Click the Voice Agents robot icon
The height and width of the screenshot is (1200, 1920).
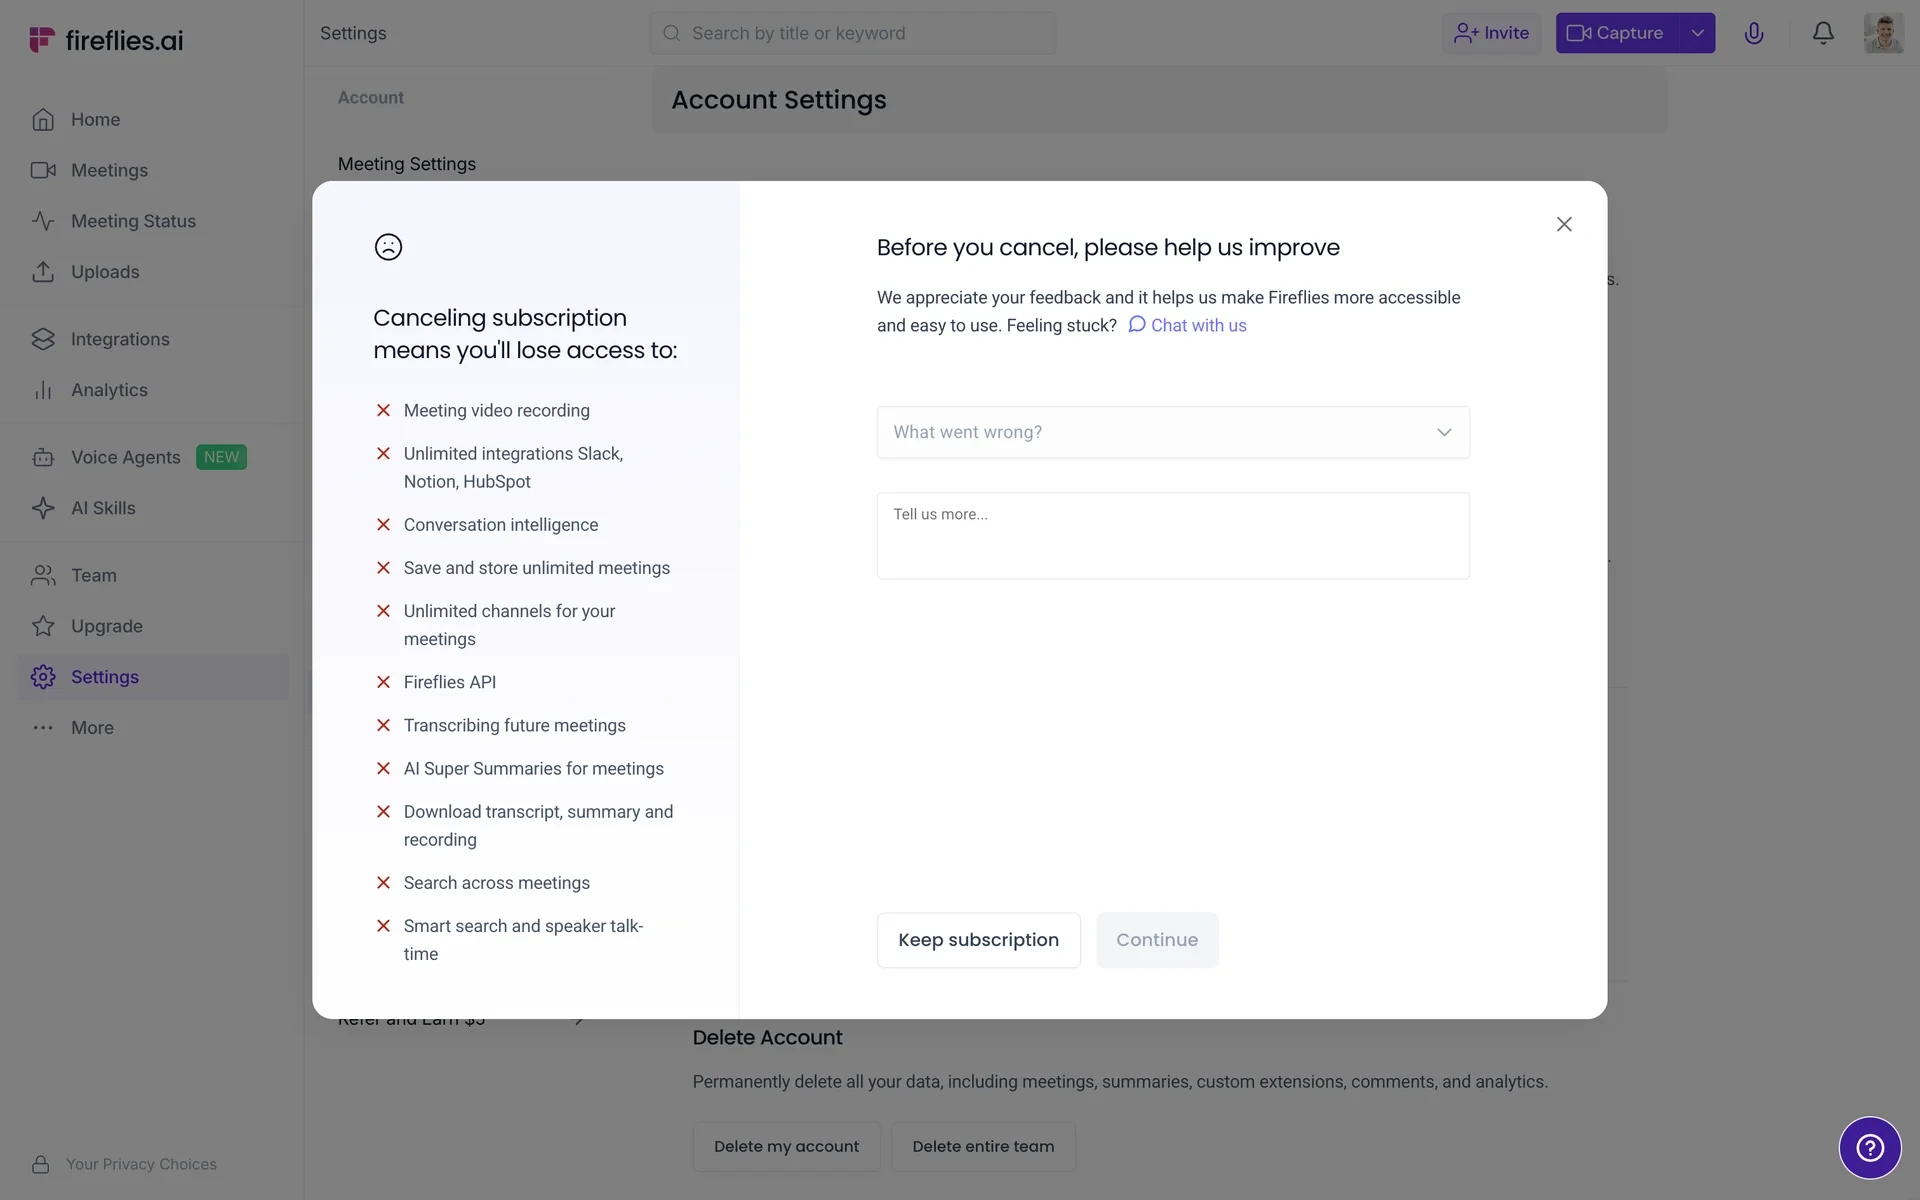[x=43, y=457]
